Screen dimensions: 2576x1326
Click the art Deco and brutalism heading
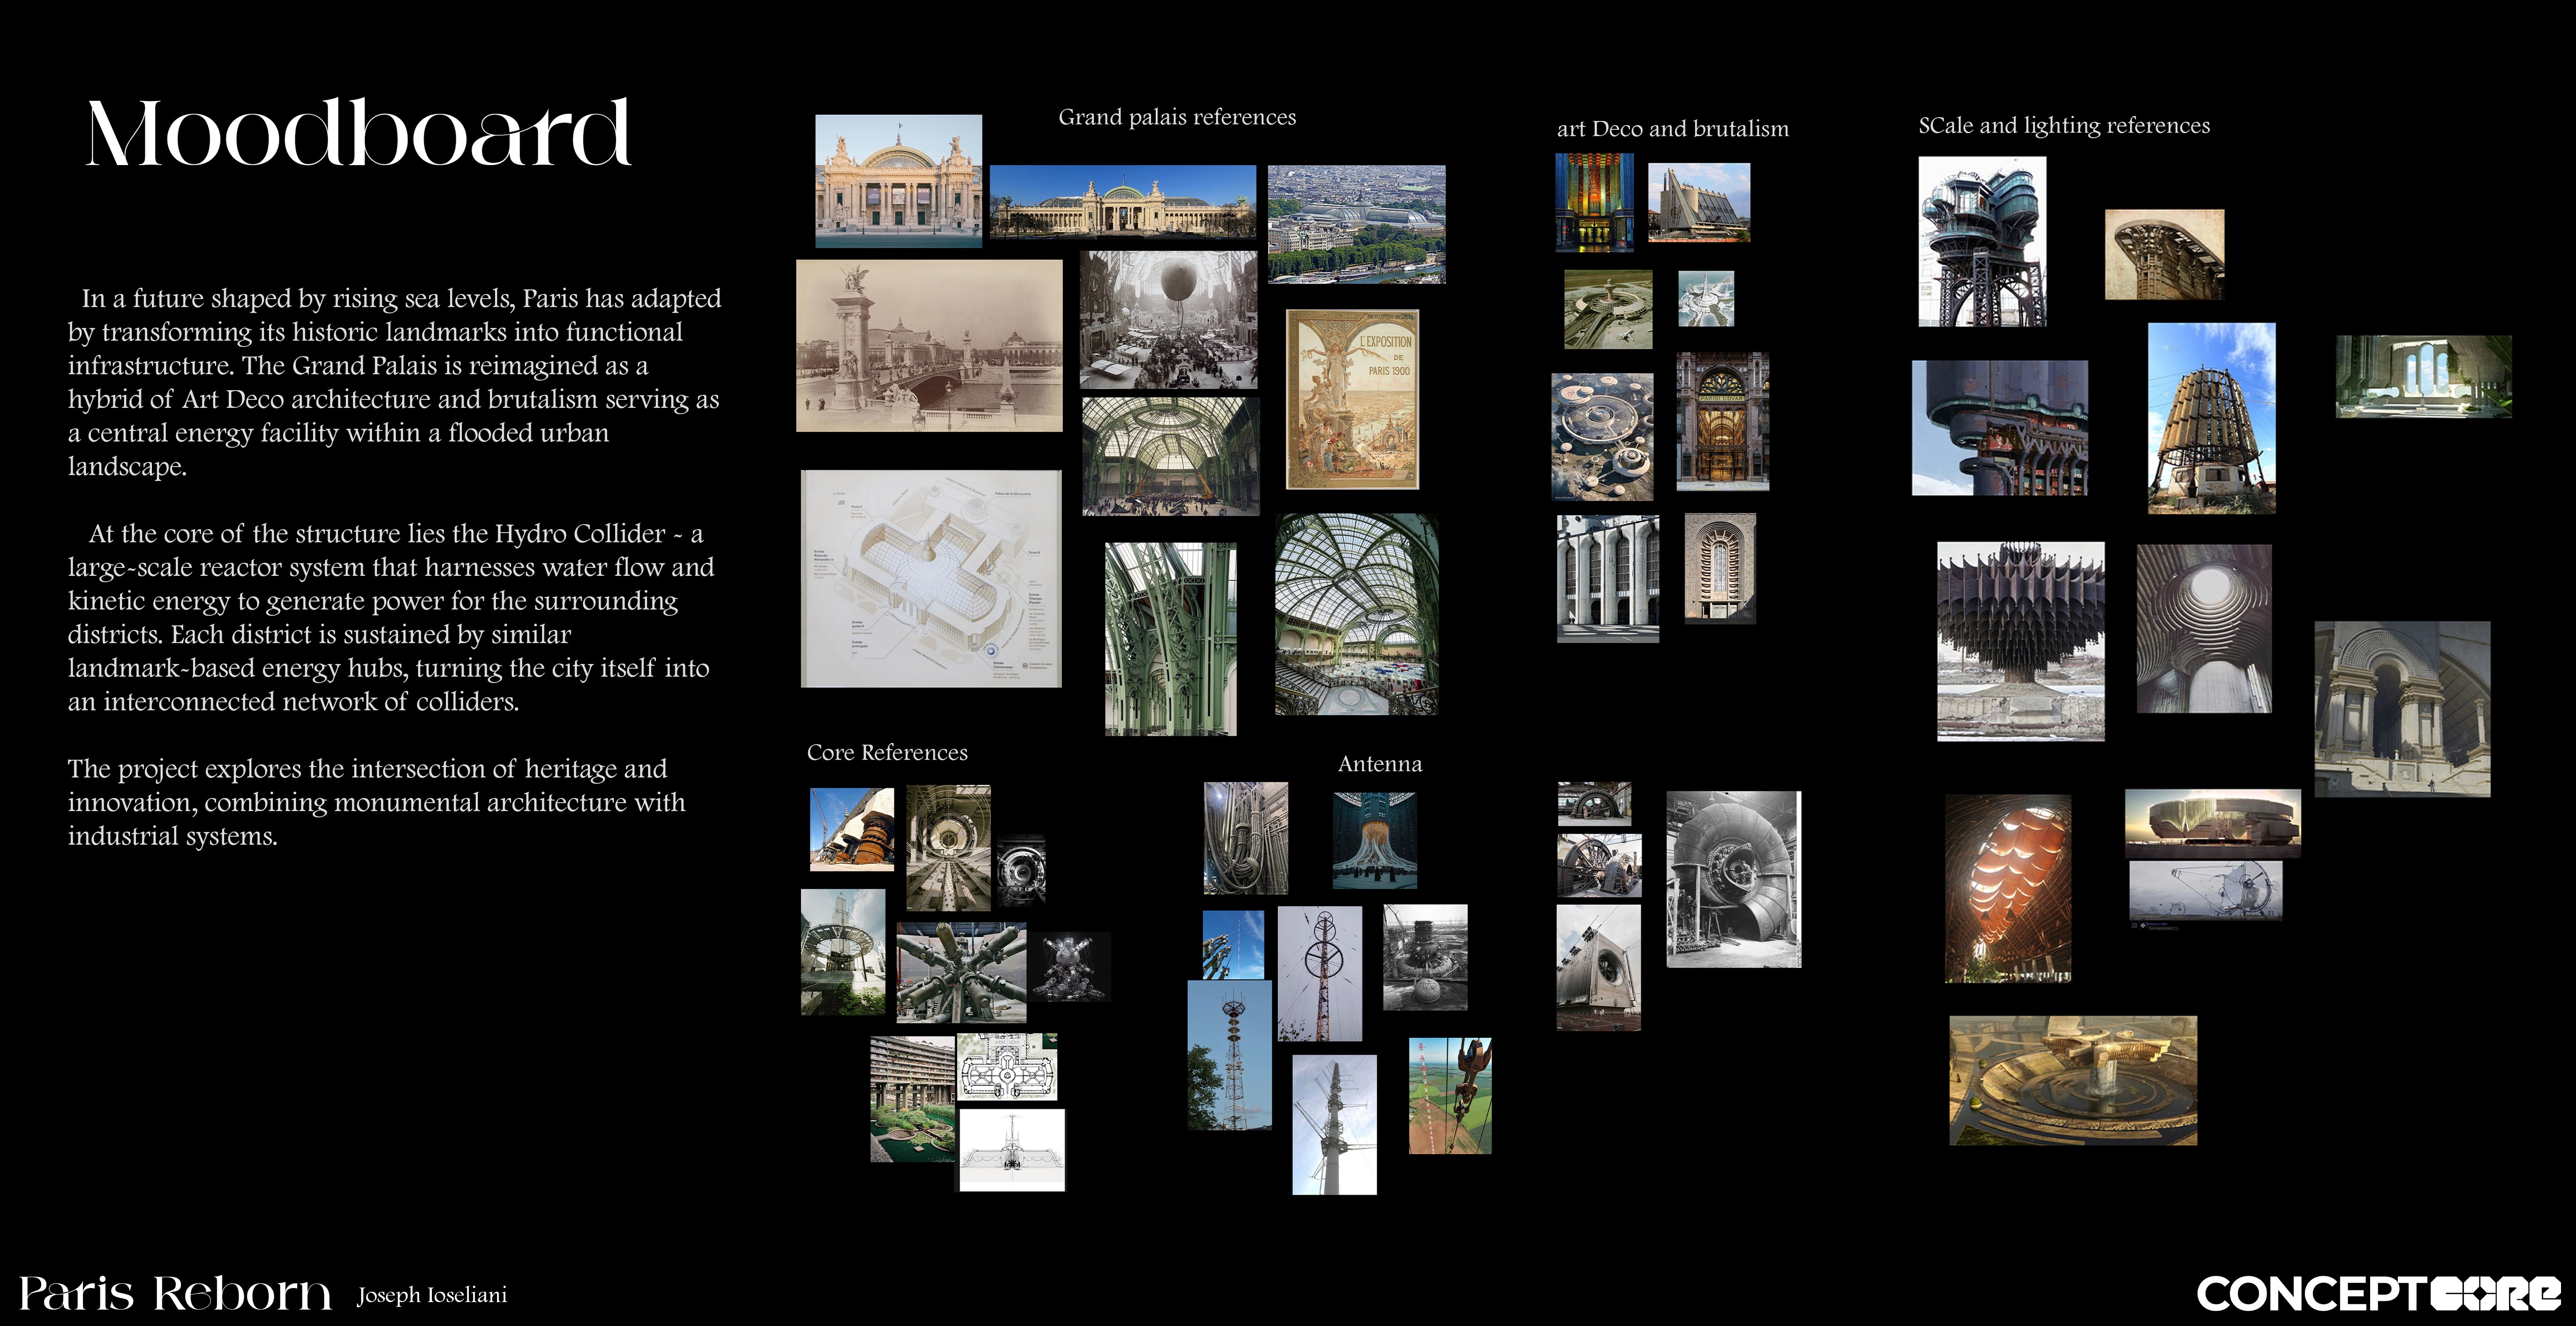tap(1672, 128)
